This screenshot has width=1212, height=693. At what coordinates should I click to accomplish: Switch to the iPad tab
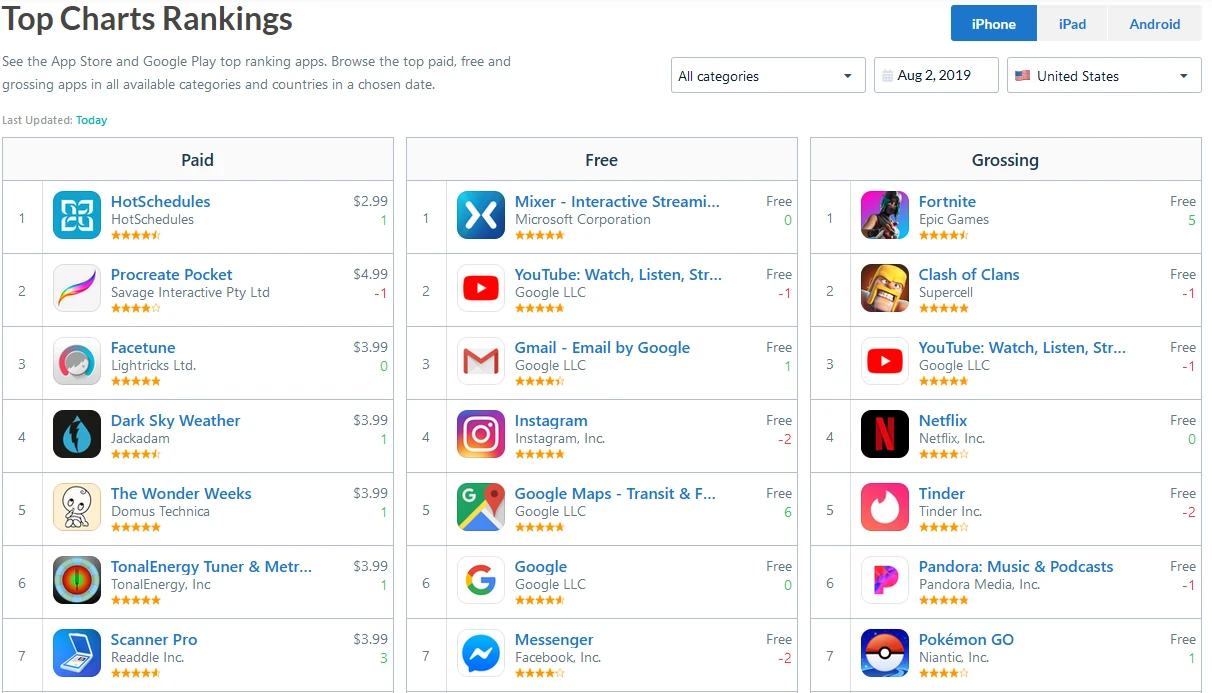click(x=1072, y=24)
